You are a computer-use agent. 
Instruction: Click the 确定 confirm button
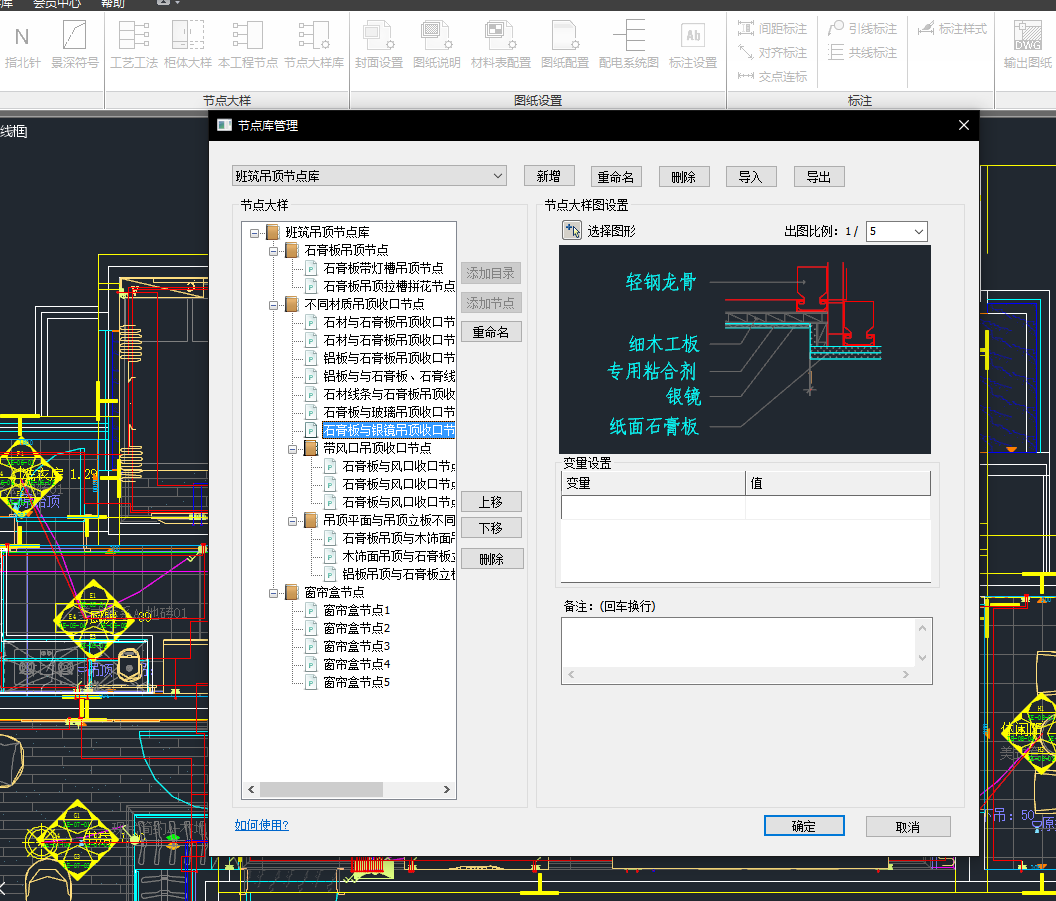[x=804, y=826]
